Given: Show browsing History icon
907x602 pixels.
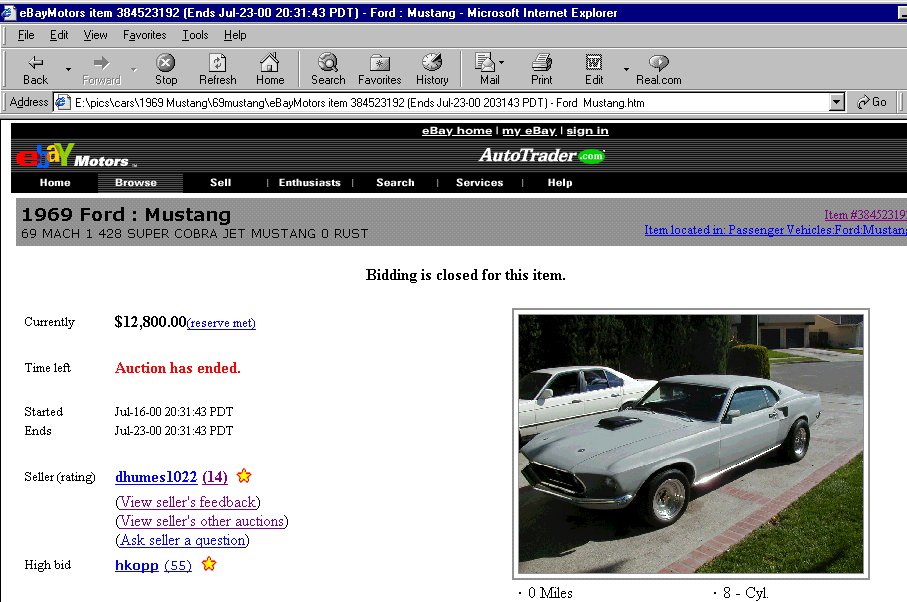Looking at the screenshot, I should [x=432, y=62].
